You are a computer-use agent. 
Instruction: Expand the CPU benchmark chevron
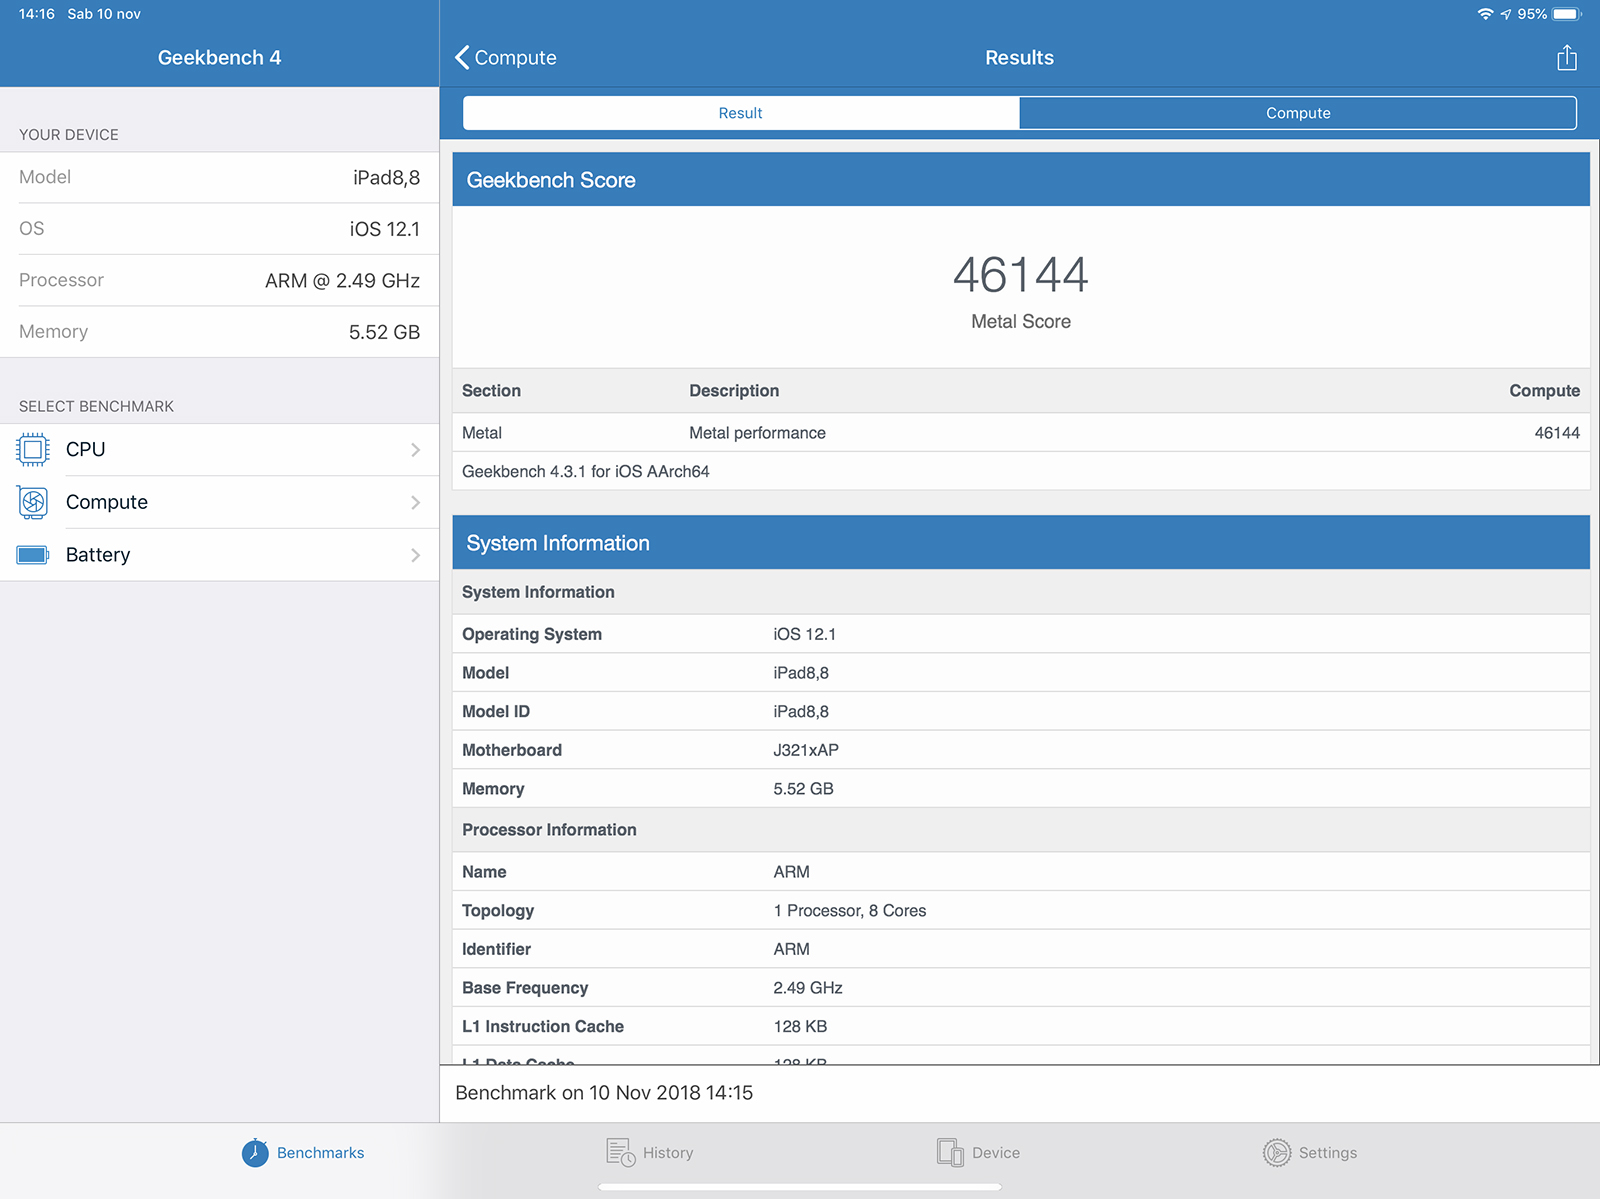[415, 450]
